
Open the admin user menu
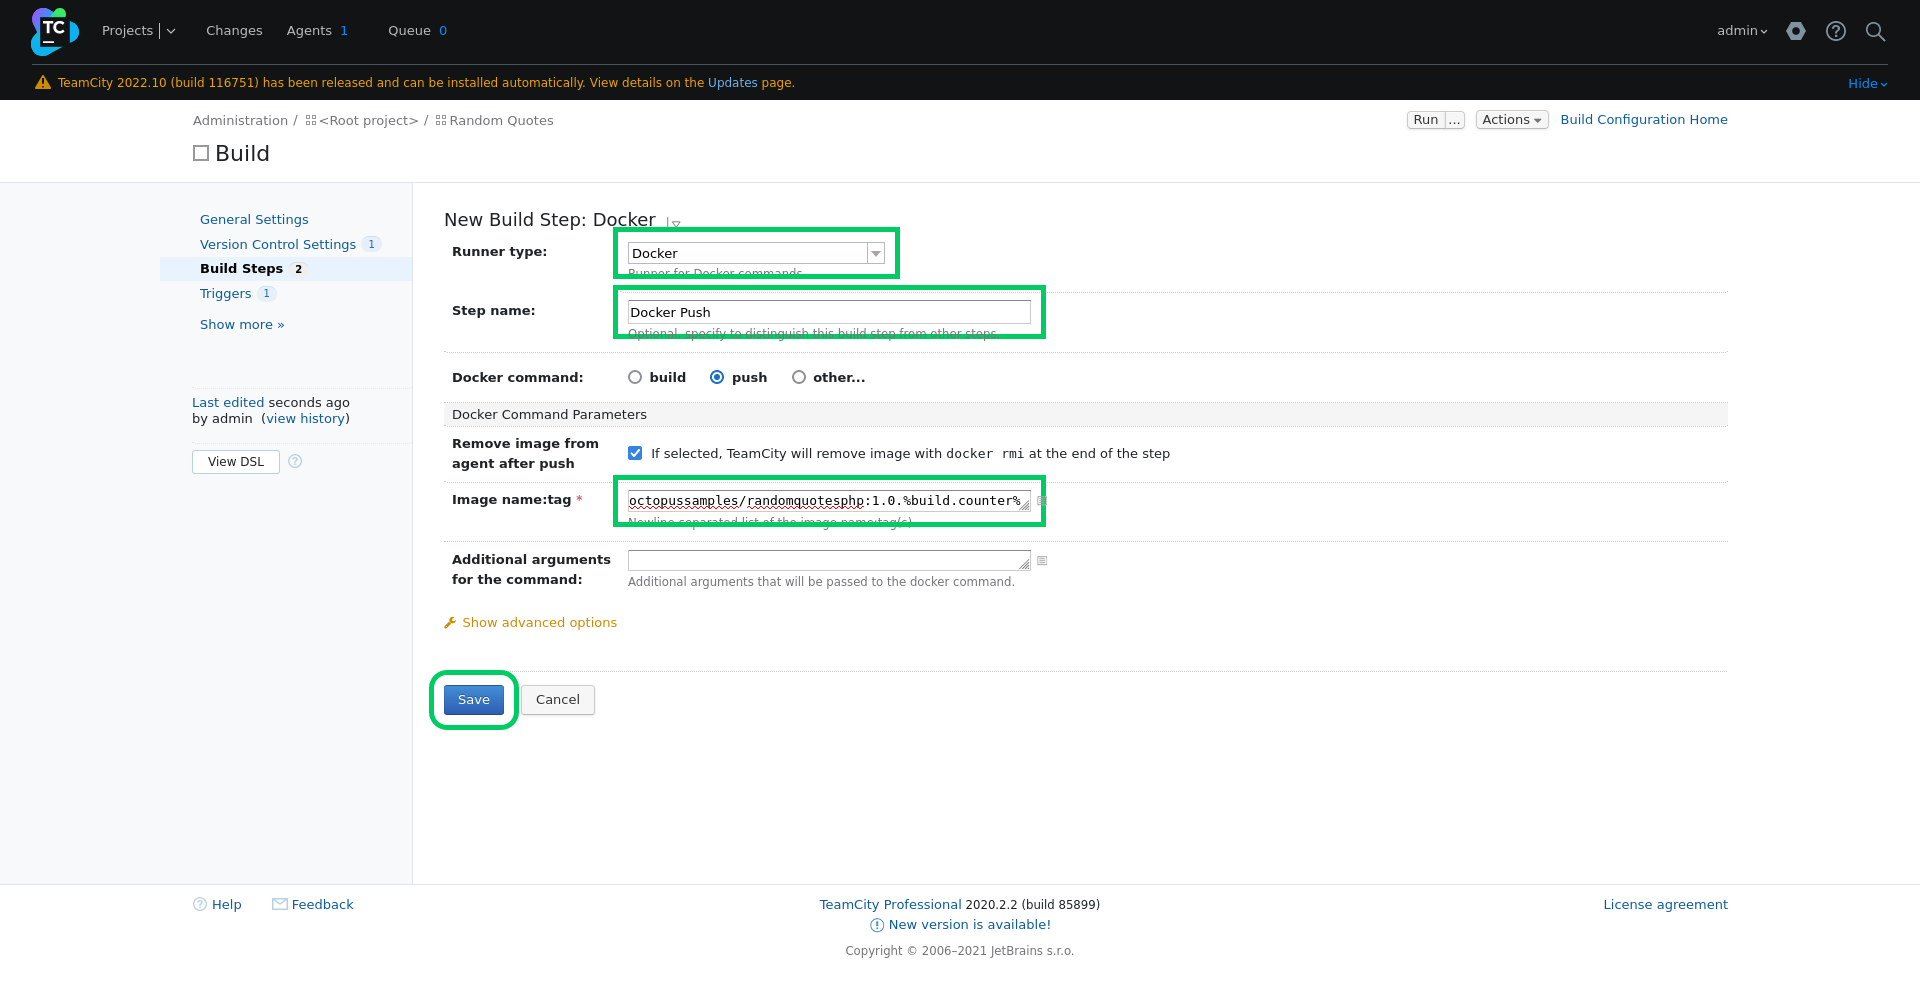1742,31
